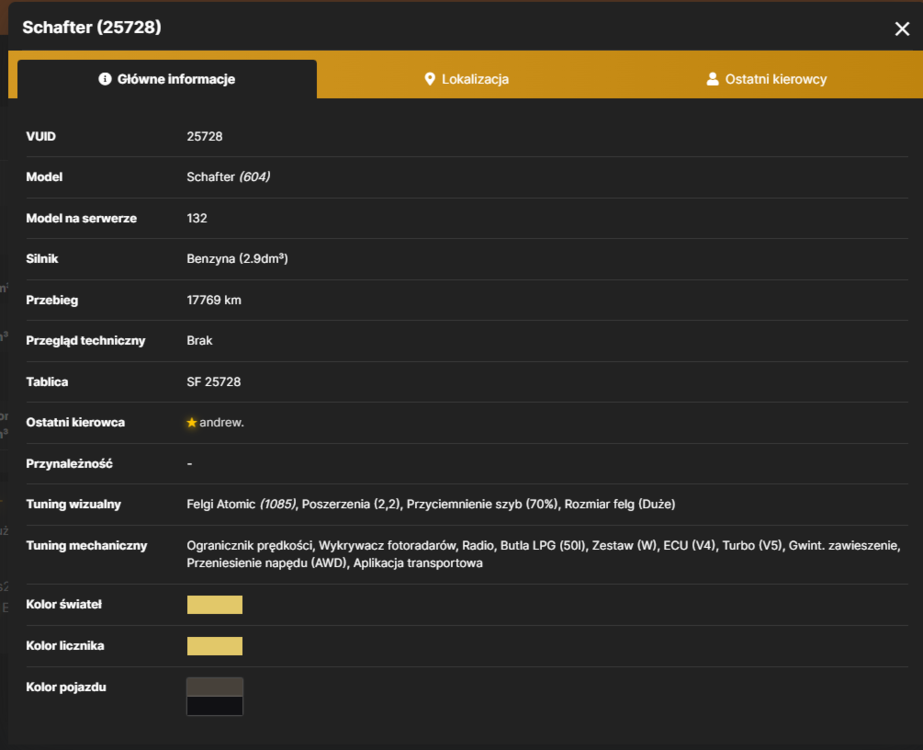Select the Główne informacje tab
Screen dimensions: 923x750
(x=167, y=79)
